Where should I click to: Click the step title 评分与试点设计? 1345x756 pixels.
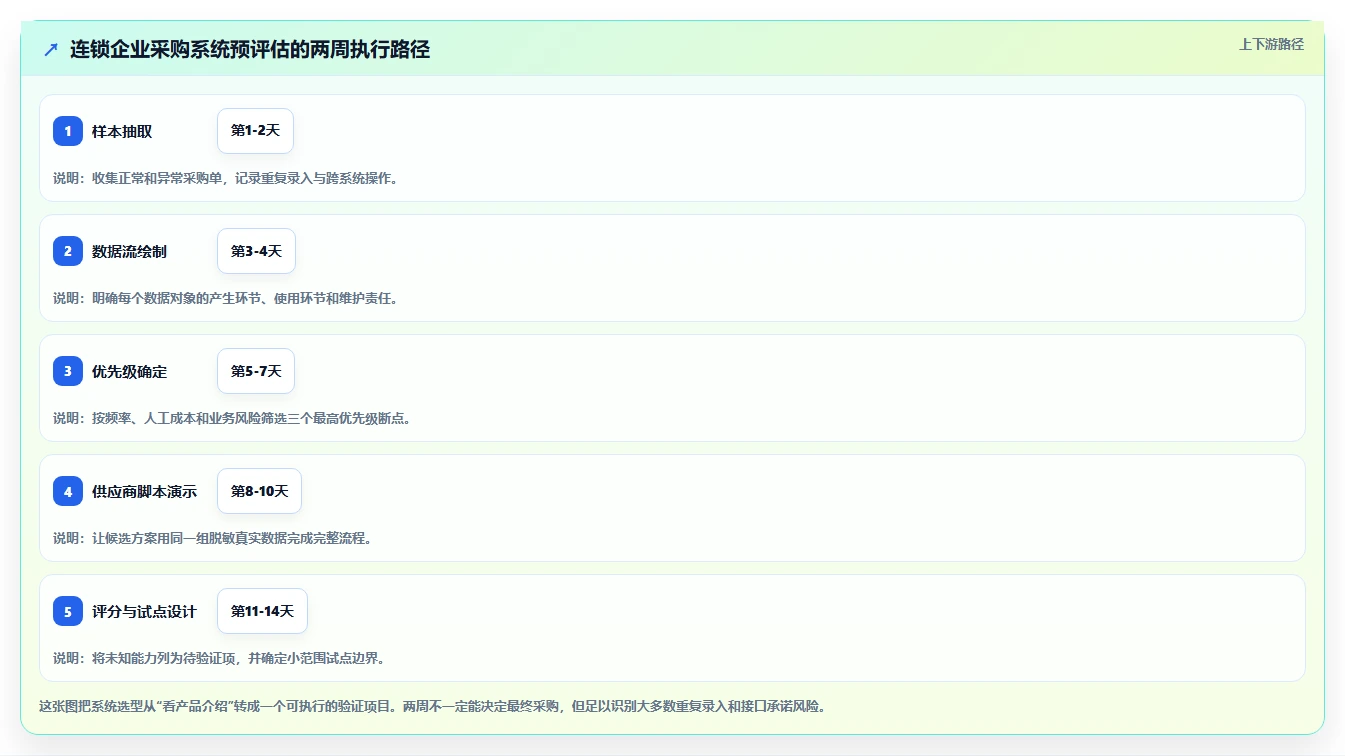click(145, 611)
